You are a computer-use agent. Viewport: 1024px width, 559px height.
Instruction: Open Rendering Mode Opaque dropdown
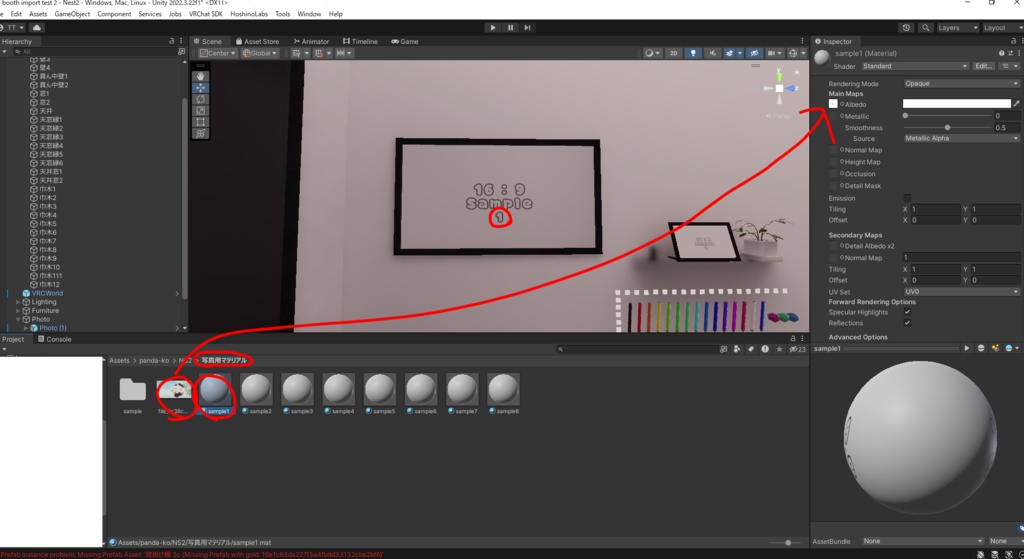point(961,84)
